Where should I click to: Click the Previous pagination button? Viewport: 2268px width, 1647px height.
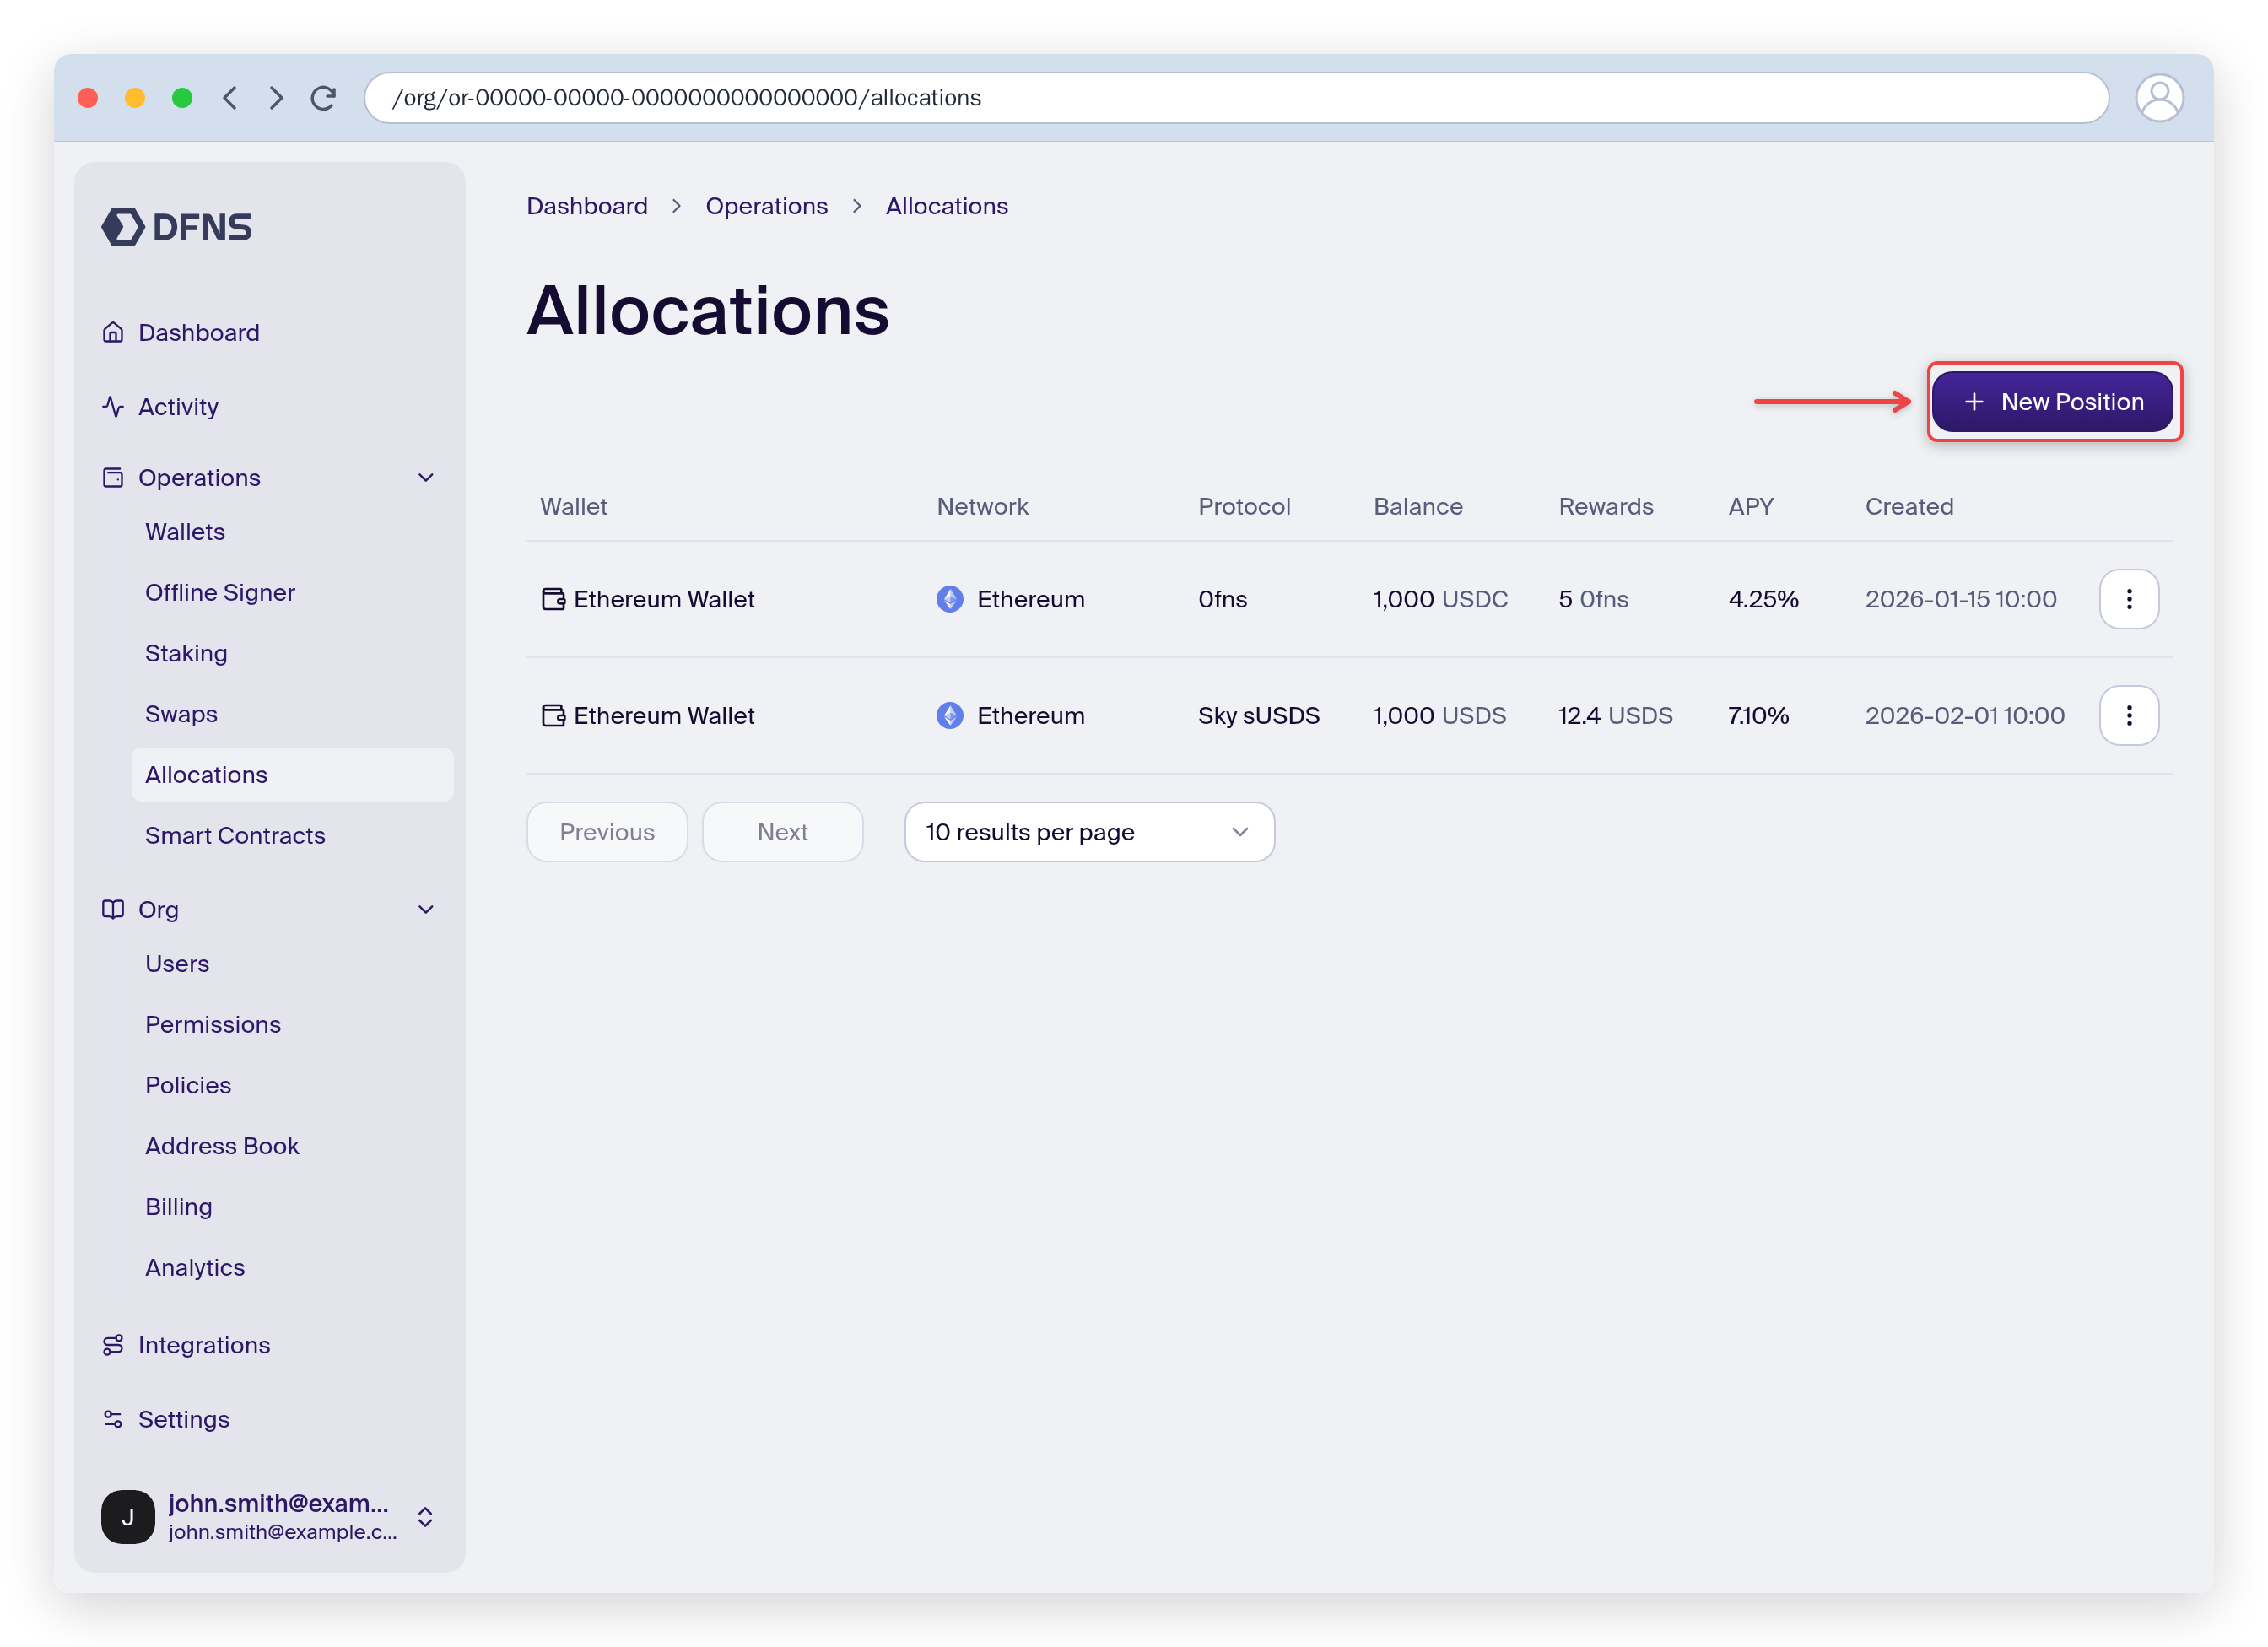tap(607, 832)
